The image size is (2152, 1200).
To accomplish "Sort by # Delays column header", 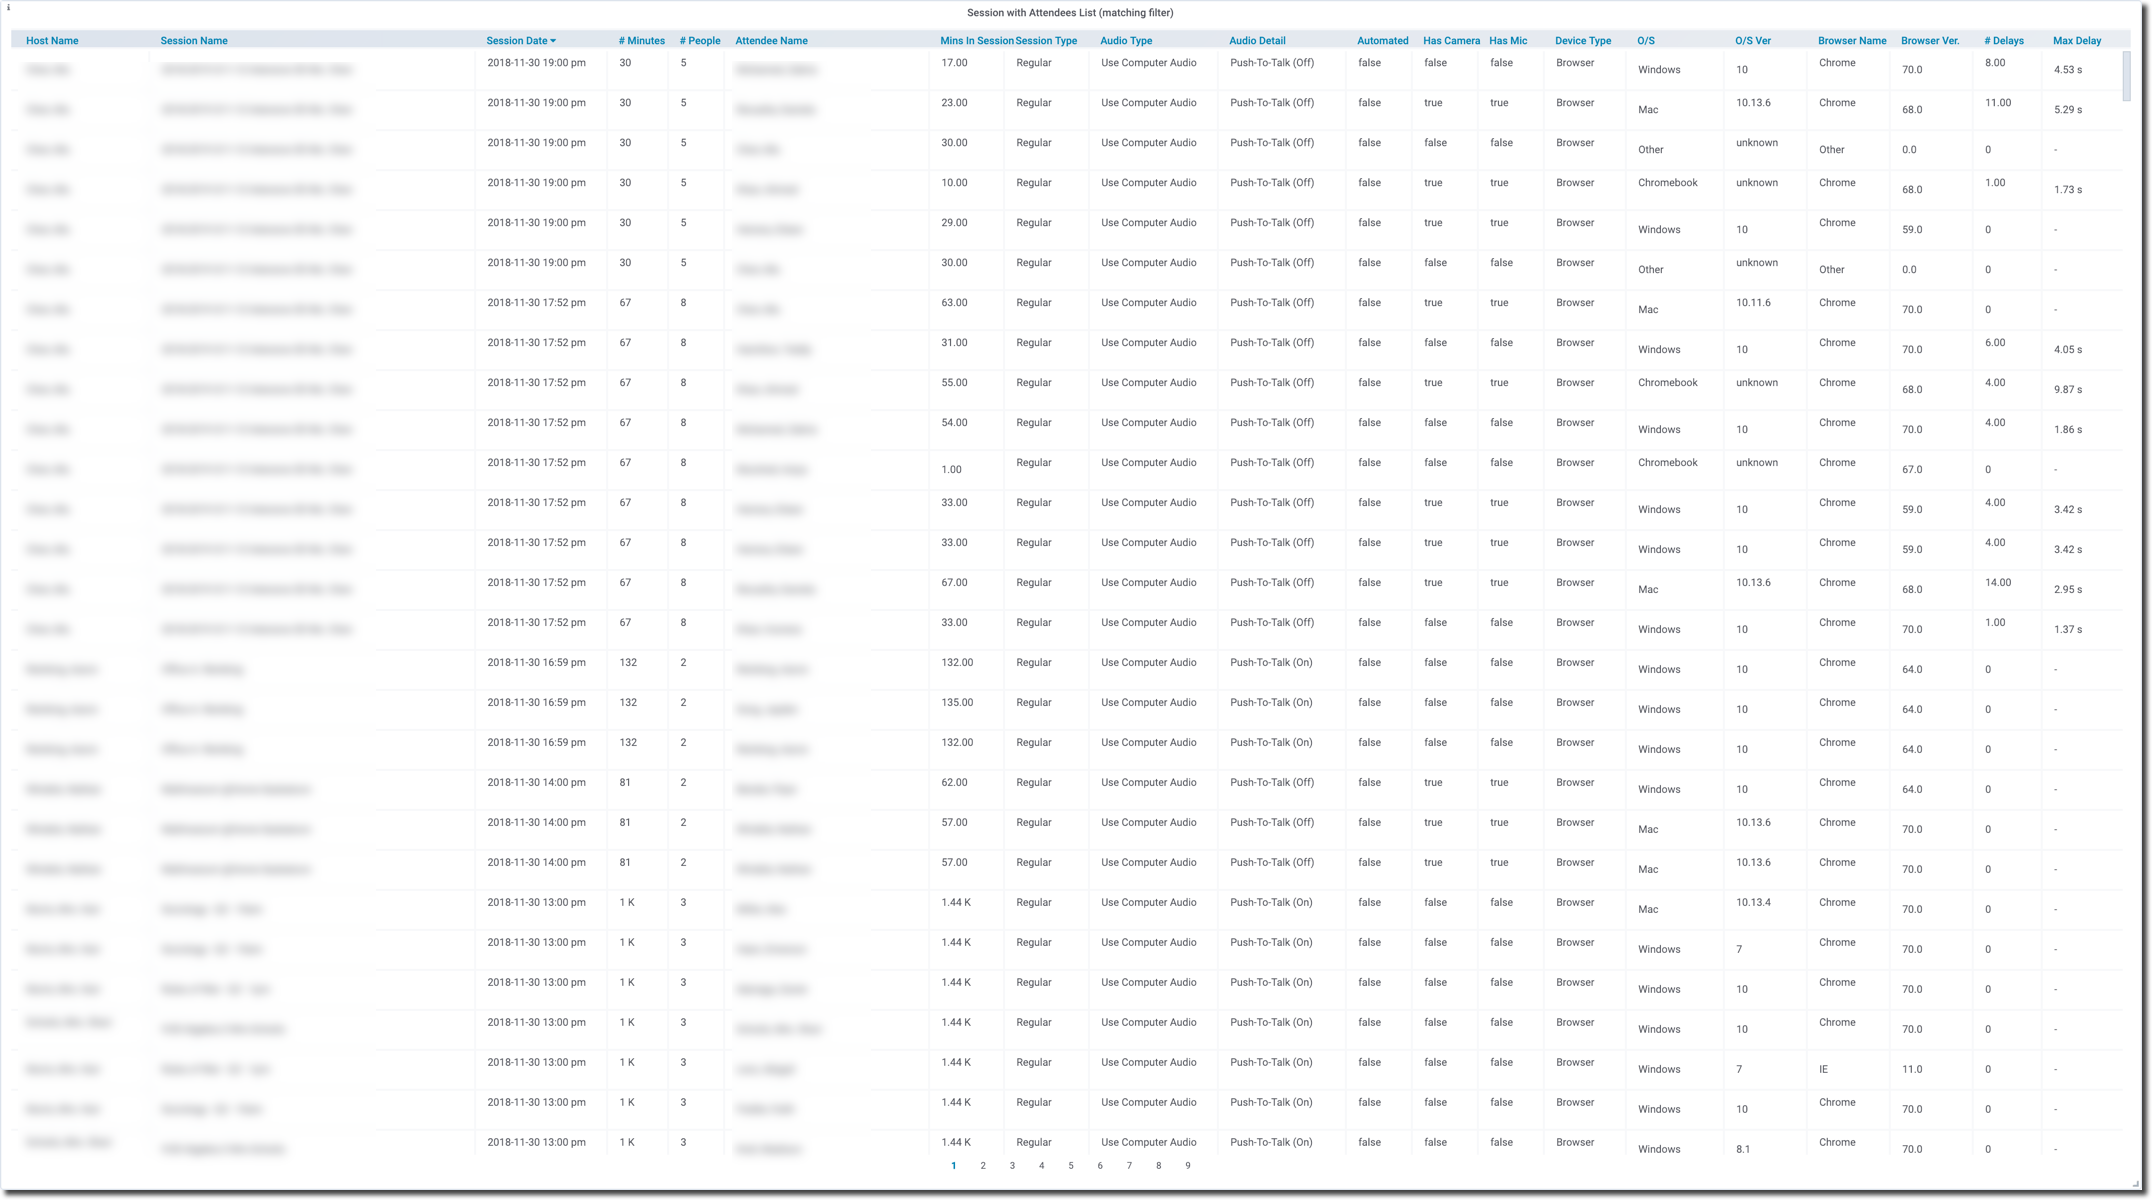I will pos(2003,41).
